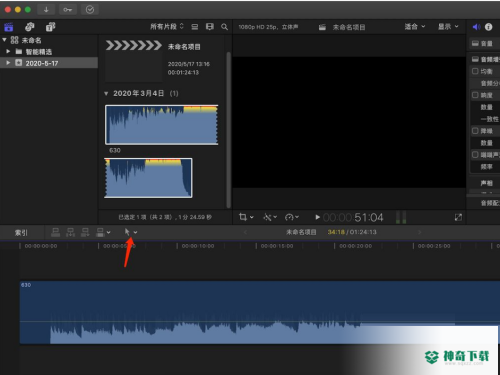Click the clapper icon beside 未命名项目 in viewer
The height and width of the screenshot is (375, 500).
coord(322,27)
